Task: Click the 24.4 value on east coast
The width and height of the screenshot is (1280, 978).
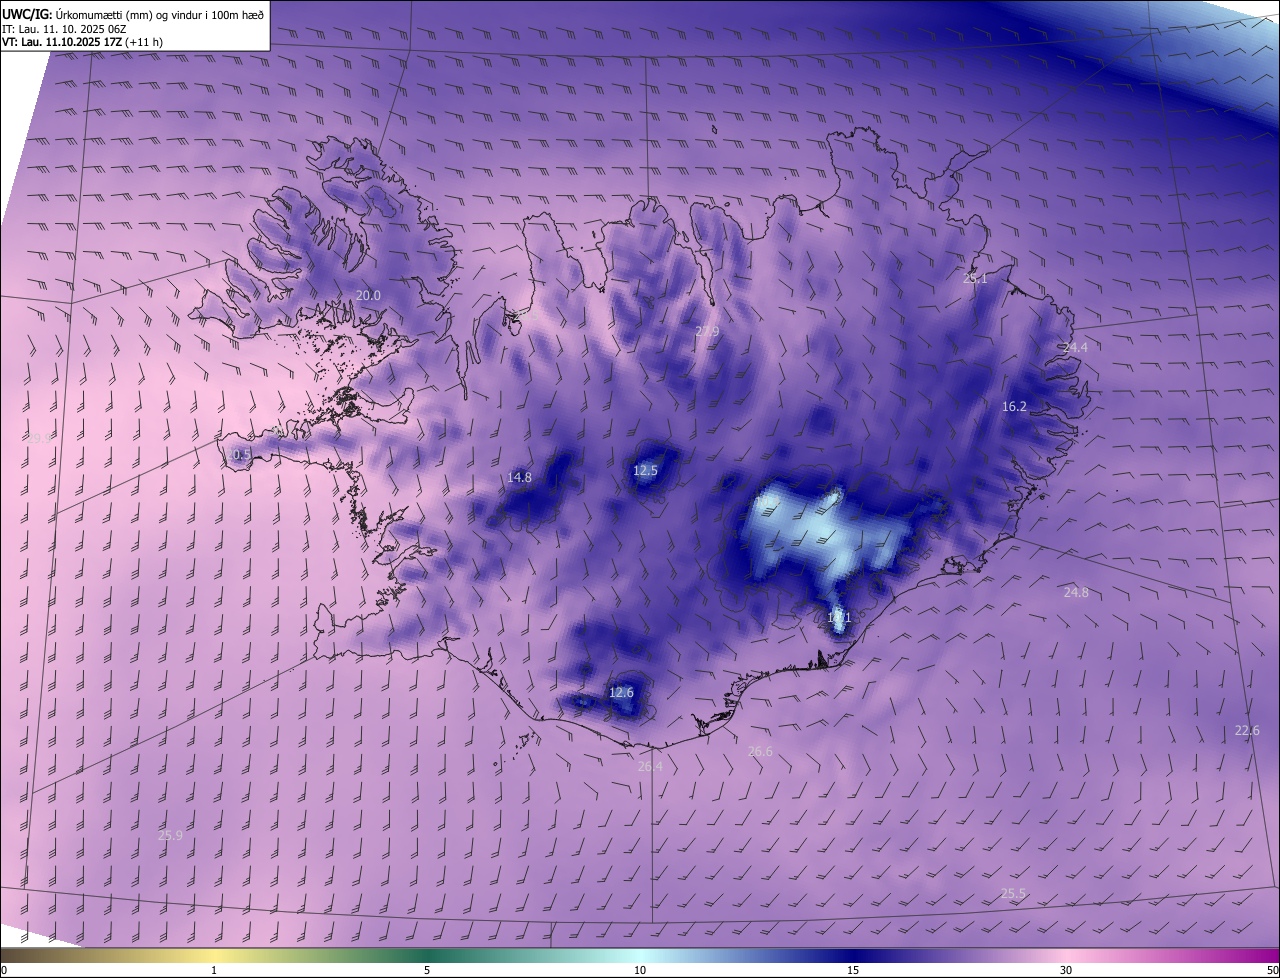Action: 1075,347
